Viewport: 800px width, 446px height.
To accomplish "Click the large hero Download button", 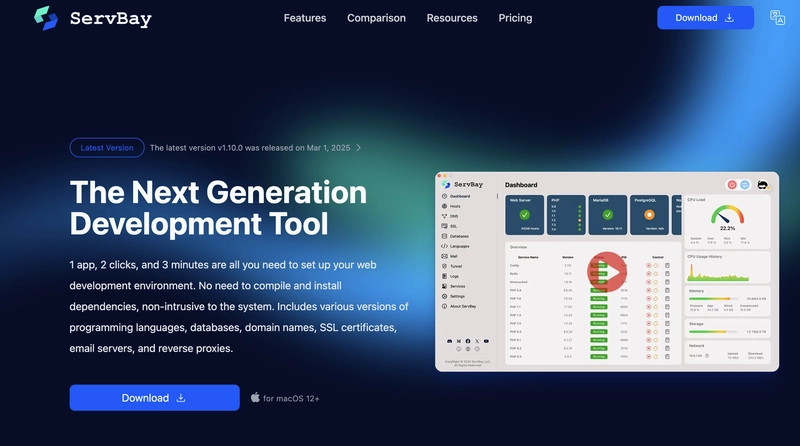I will click(x=154, y=398).
